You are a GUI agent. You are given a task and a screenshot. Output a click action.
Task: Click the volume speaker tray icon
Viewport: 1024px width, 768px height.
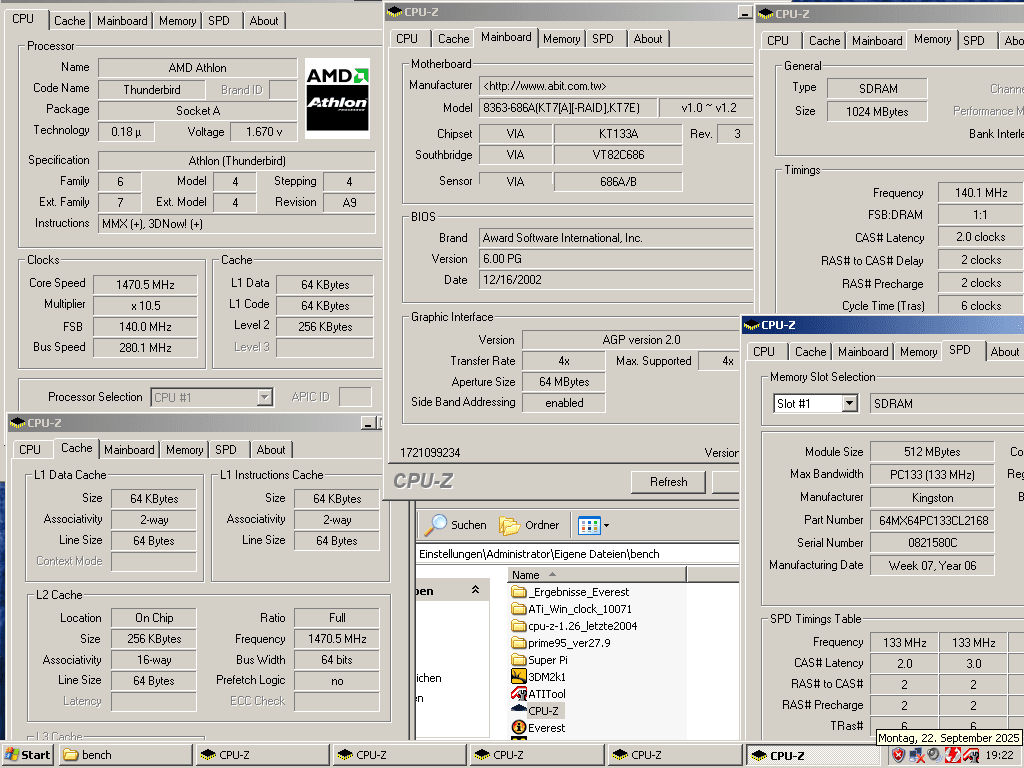[935, 756]
